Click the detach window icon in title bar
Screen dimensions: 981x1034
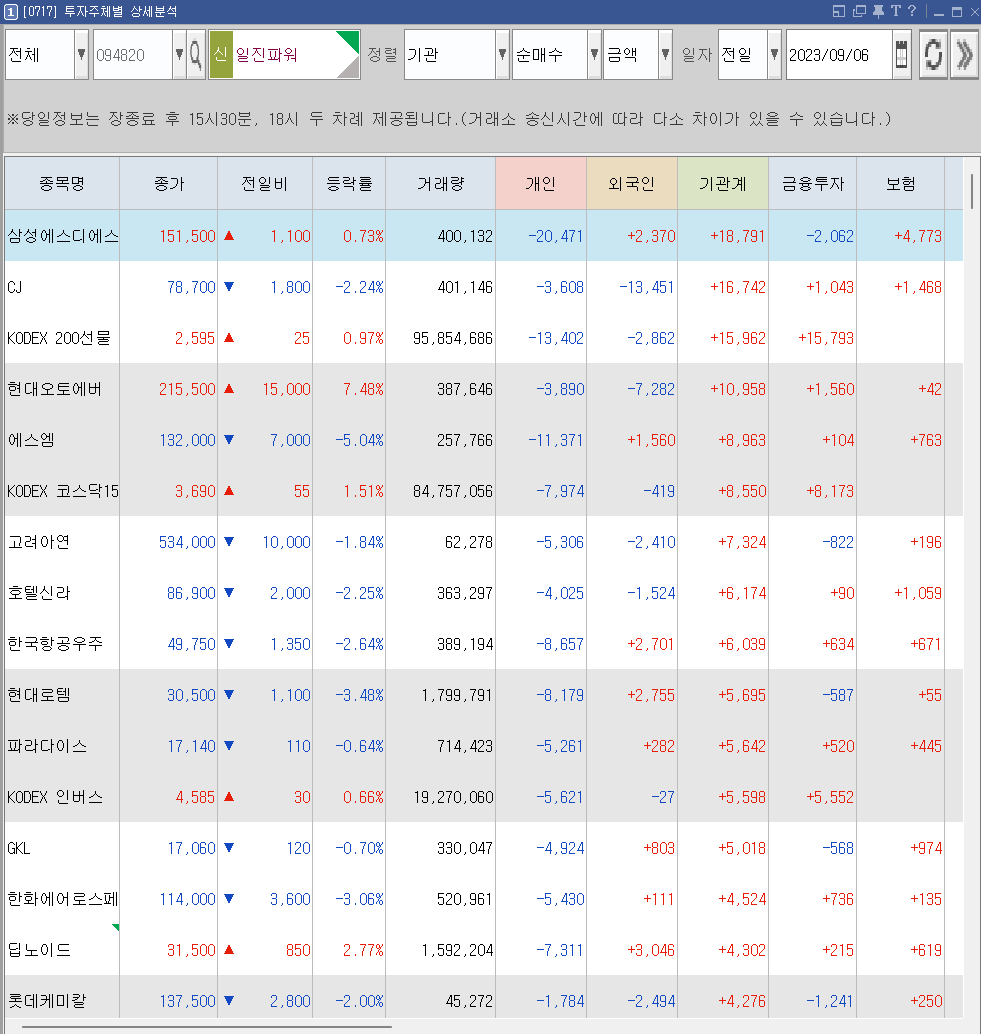(x=859, y=11)
